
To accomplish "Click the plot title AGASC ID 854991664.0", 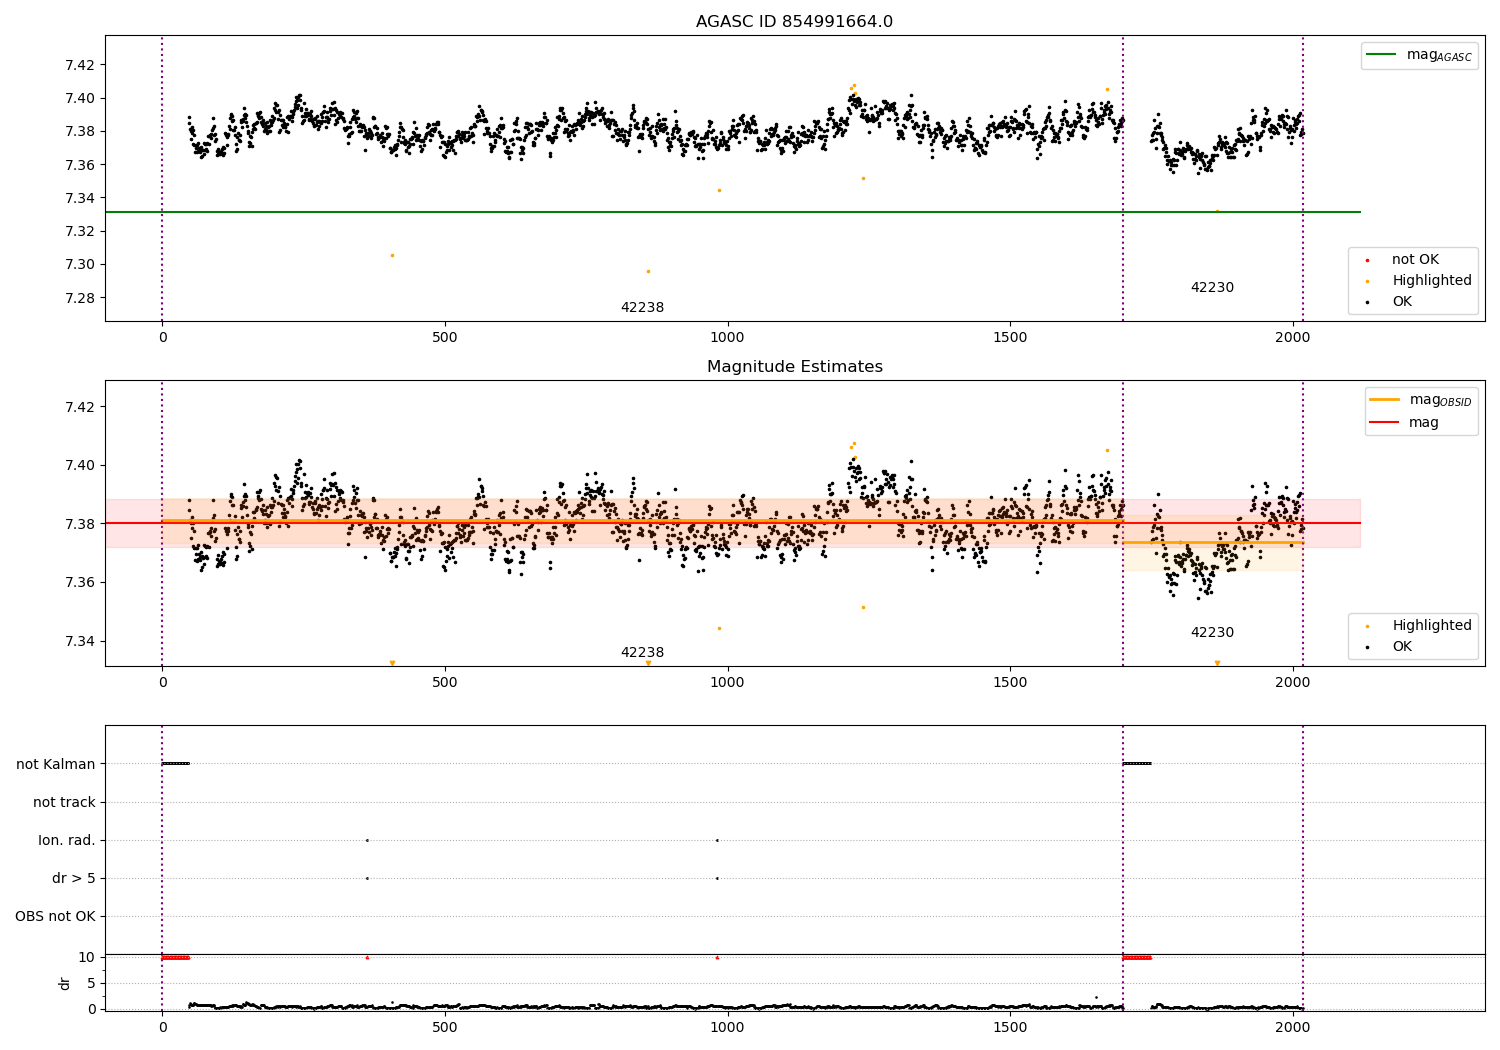I will (794, 22).
